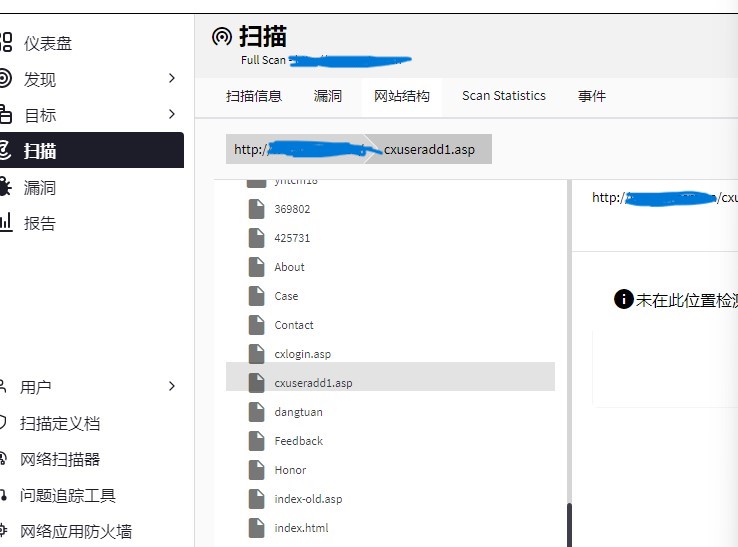The image size is (738, 547).
Task: Open 仪表盘 in the sidebar
Action: [x=48, y=43]
